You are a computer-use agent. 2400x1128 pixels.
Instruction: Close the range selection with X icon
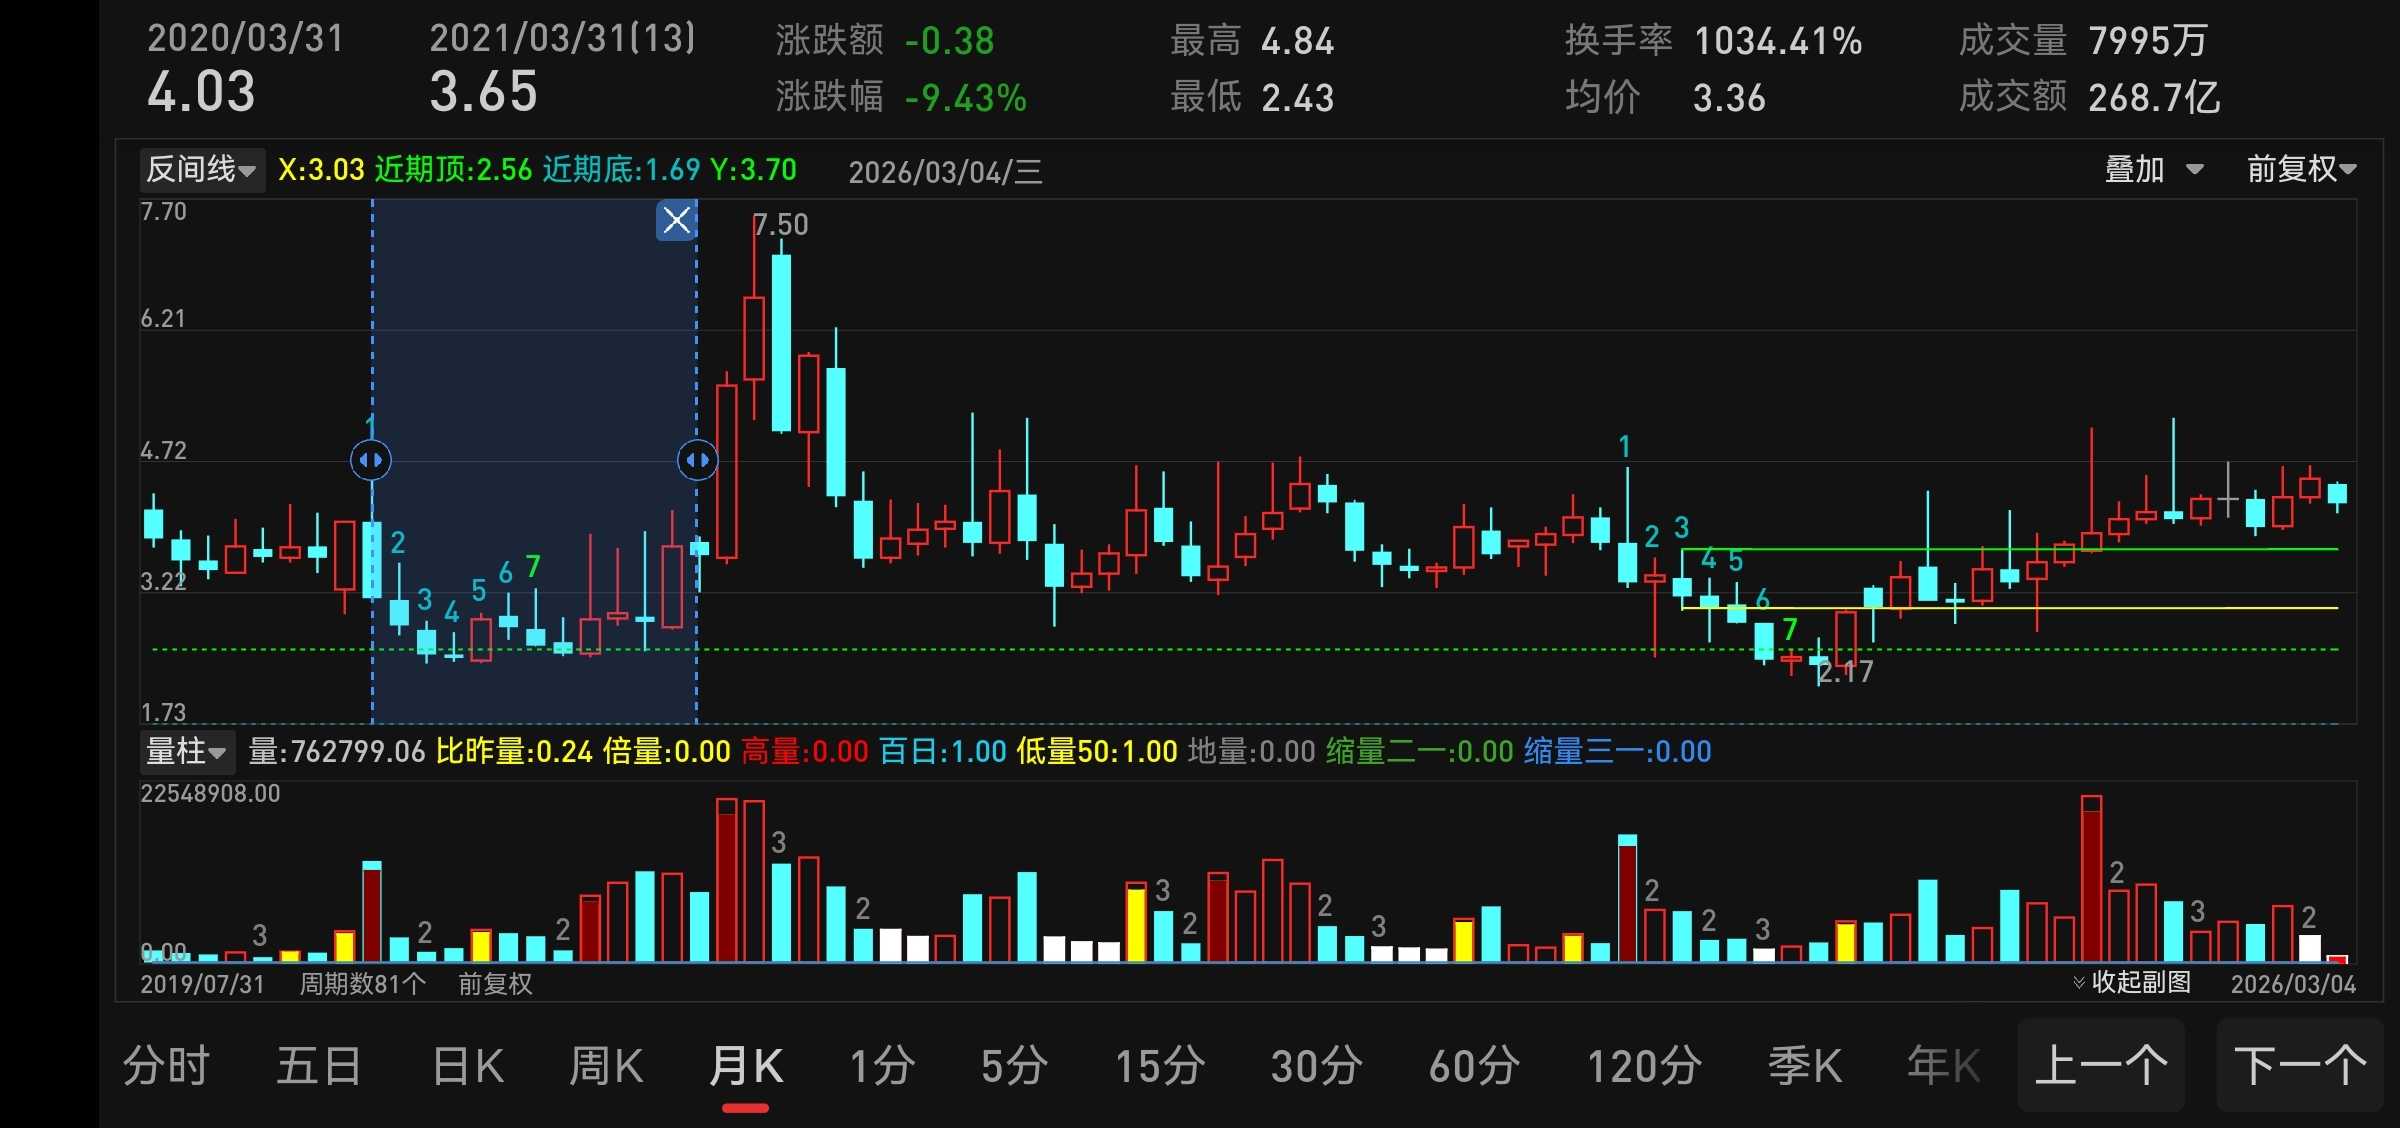[676, 220]
